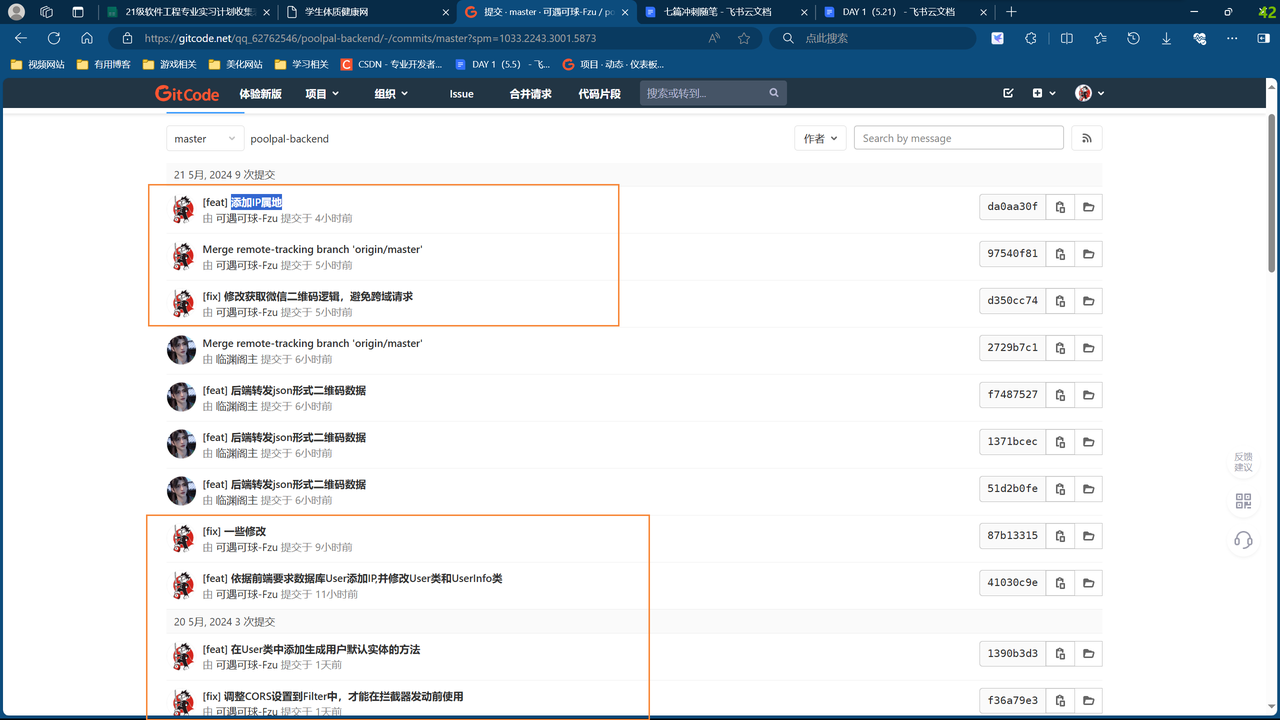
Task: Open the to-do list icon in GitCode header
Action: pyautogui.click(x=1008, y=93)
